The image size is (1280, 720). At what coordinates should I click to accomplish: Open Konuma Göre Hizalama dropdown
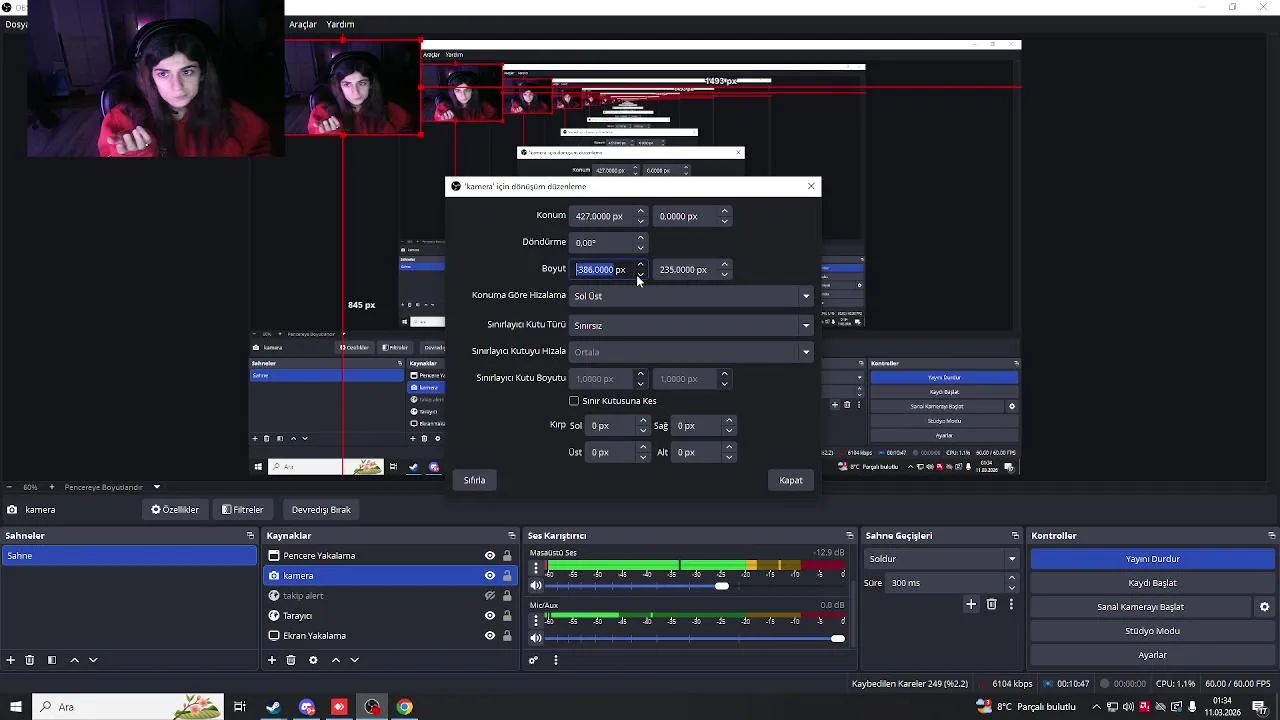tap(690, 296)
